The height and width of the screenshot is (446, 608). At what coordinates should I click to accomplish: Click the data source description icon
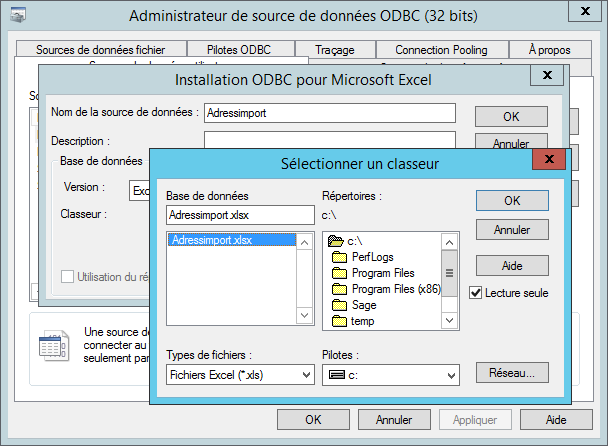pyautogui.click(x=54, y=346)
